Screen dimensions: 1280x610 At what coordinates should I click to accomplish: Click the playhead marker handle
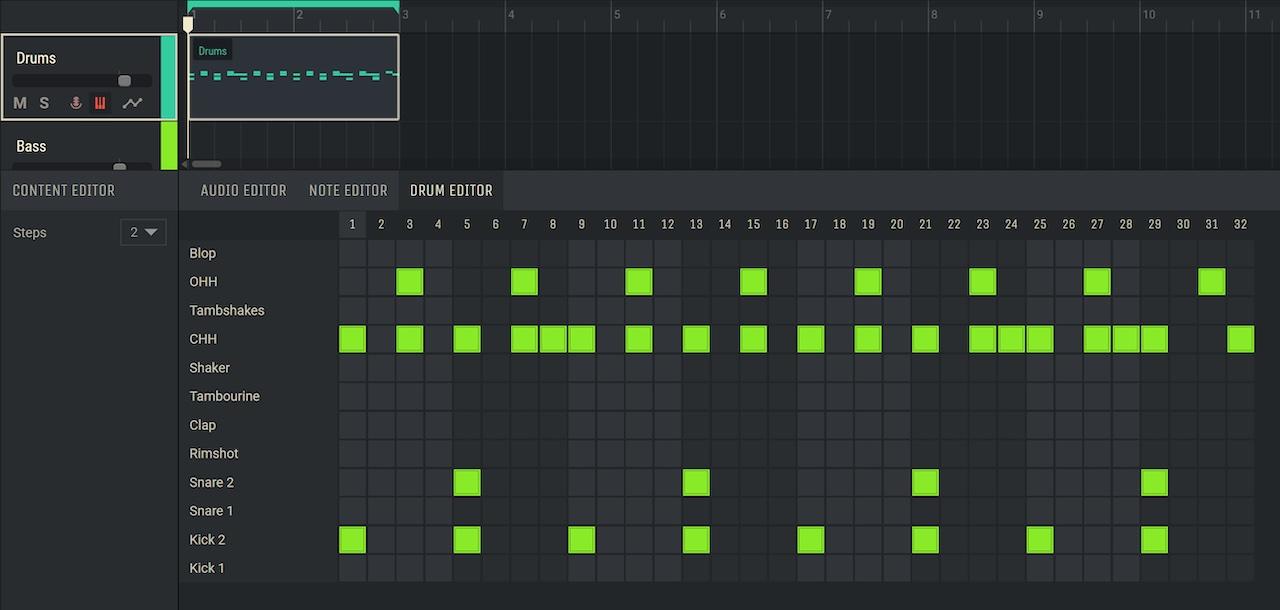[188, 24]
